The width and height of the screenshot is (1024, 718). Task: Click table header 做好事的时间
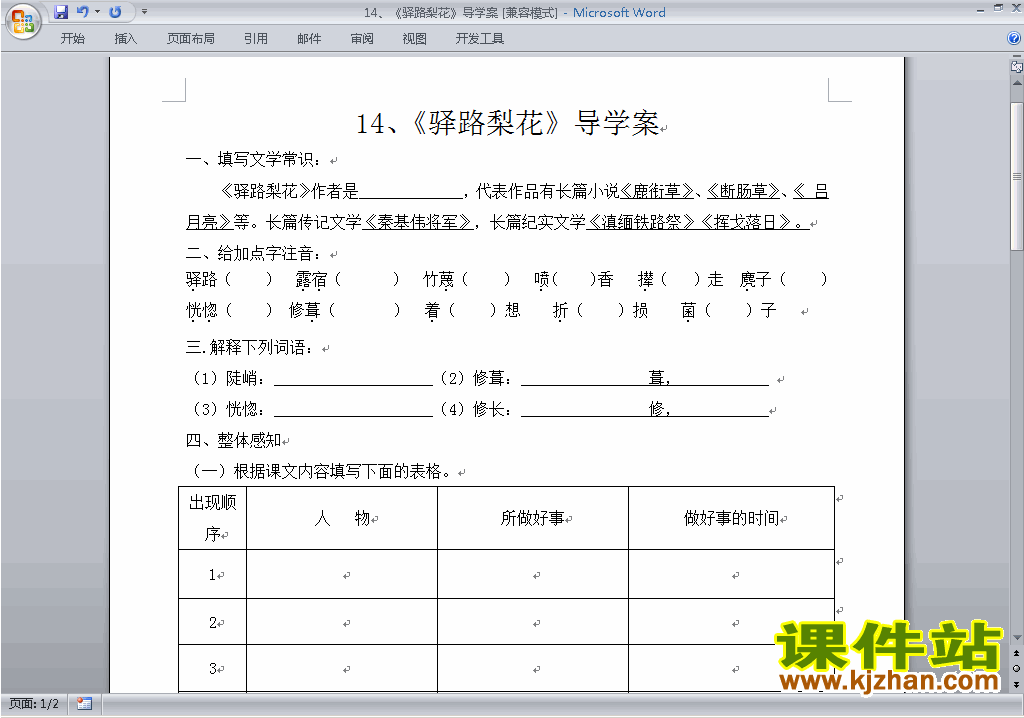(x=731, y=518)
